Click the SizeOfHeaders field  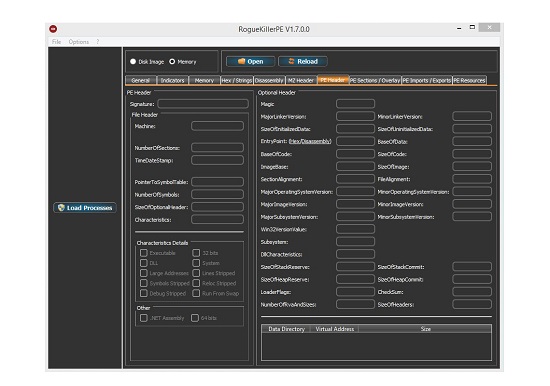(x=472, y=304)
